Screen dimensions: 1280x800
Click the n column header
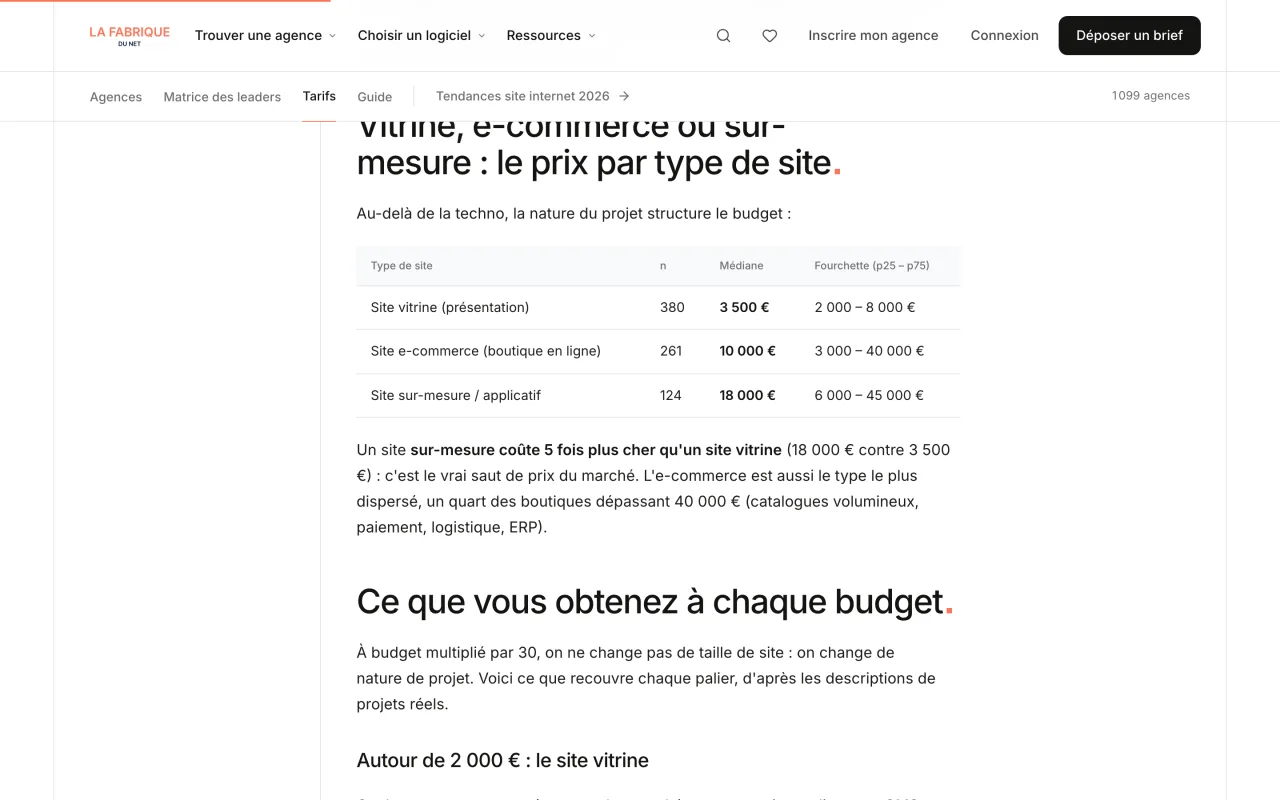coord(663,266)
